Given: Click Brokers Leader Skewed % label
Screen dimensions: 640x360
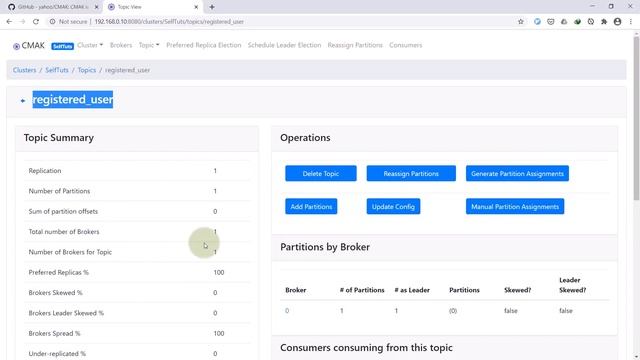Looking at the screenshot, I should [x=66, y=313].
